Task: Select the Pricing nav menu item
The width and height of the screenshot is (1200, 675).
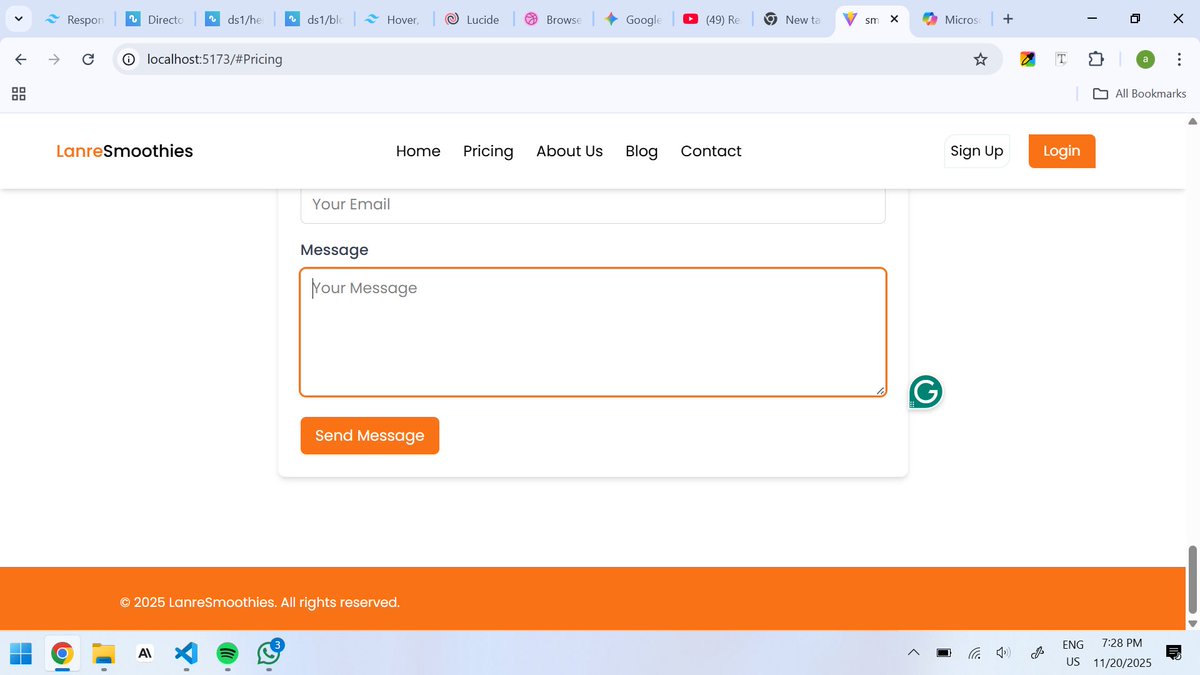Action: [488, 151]
